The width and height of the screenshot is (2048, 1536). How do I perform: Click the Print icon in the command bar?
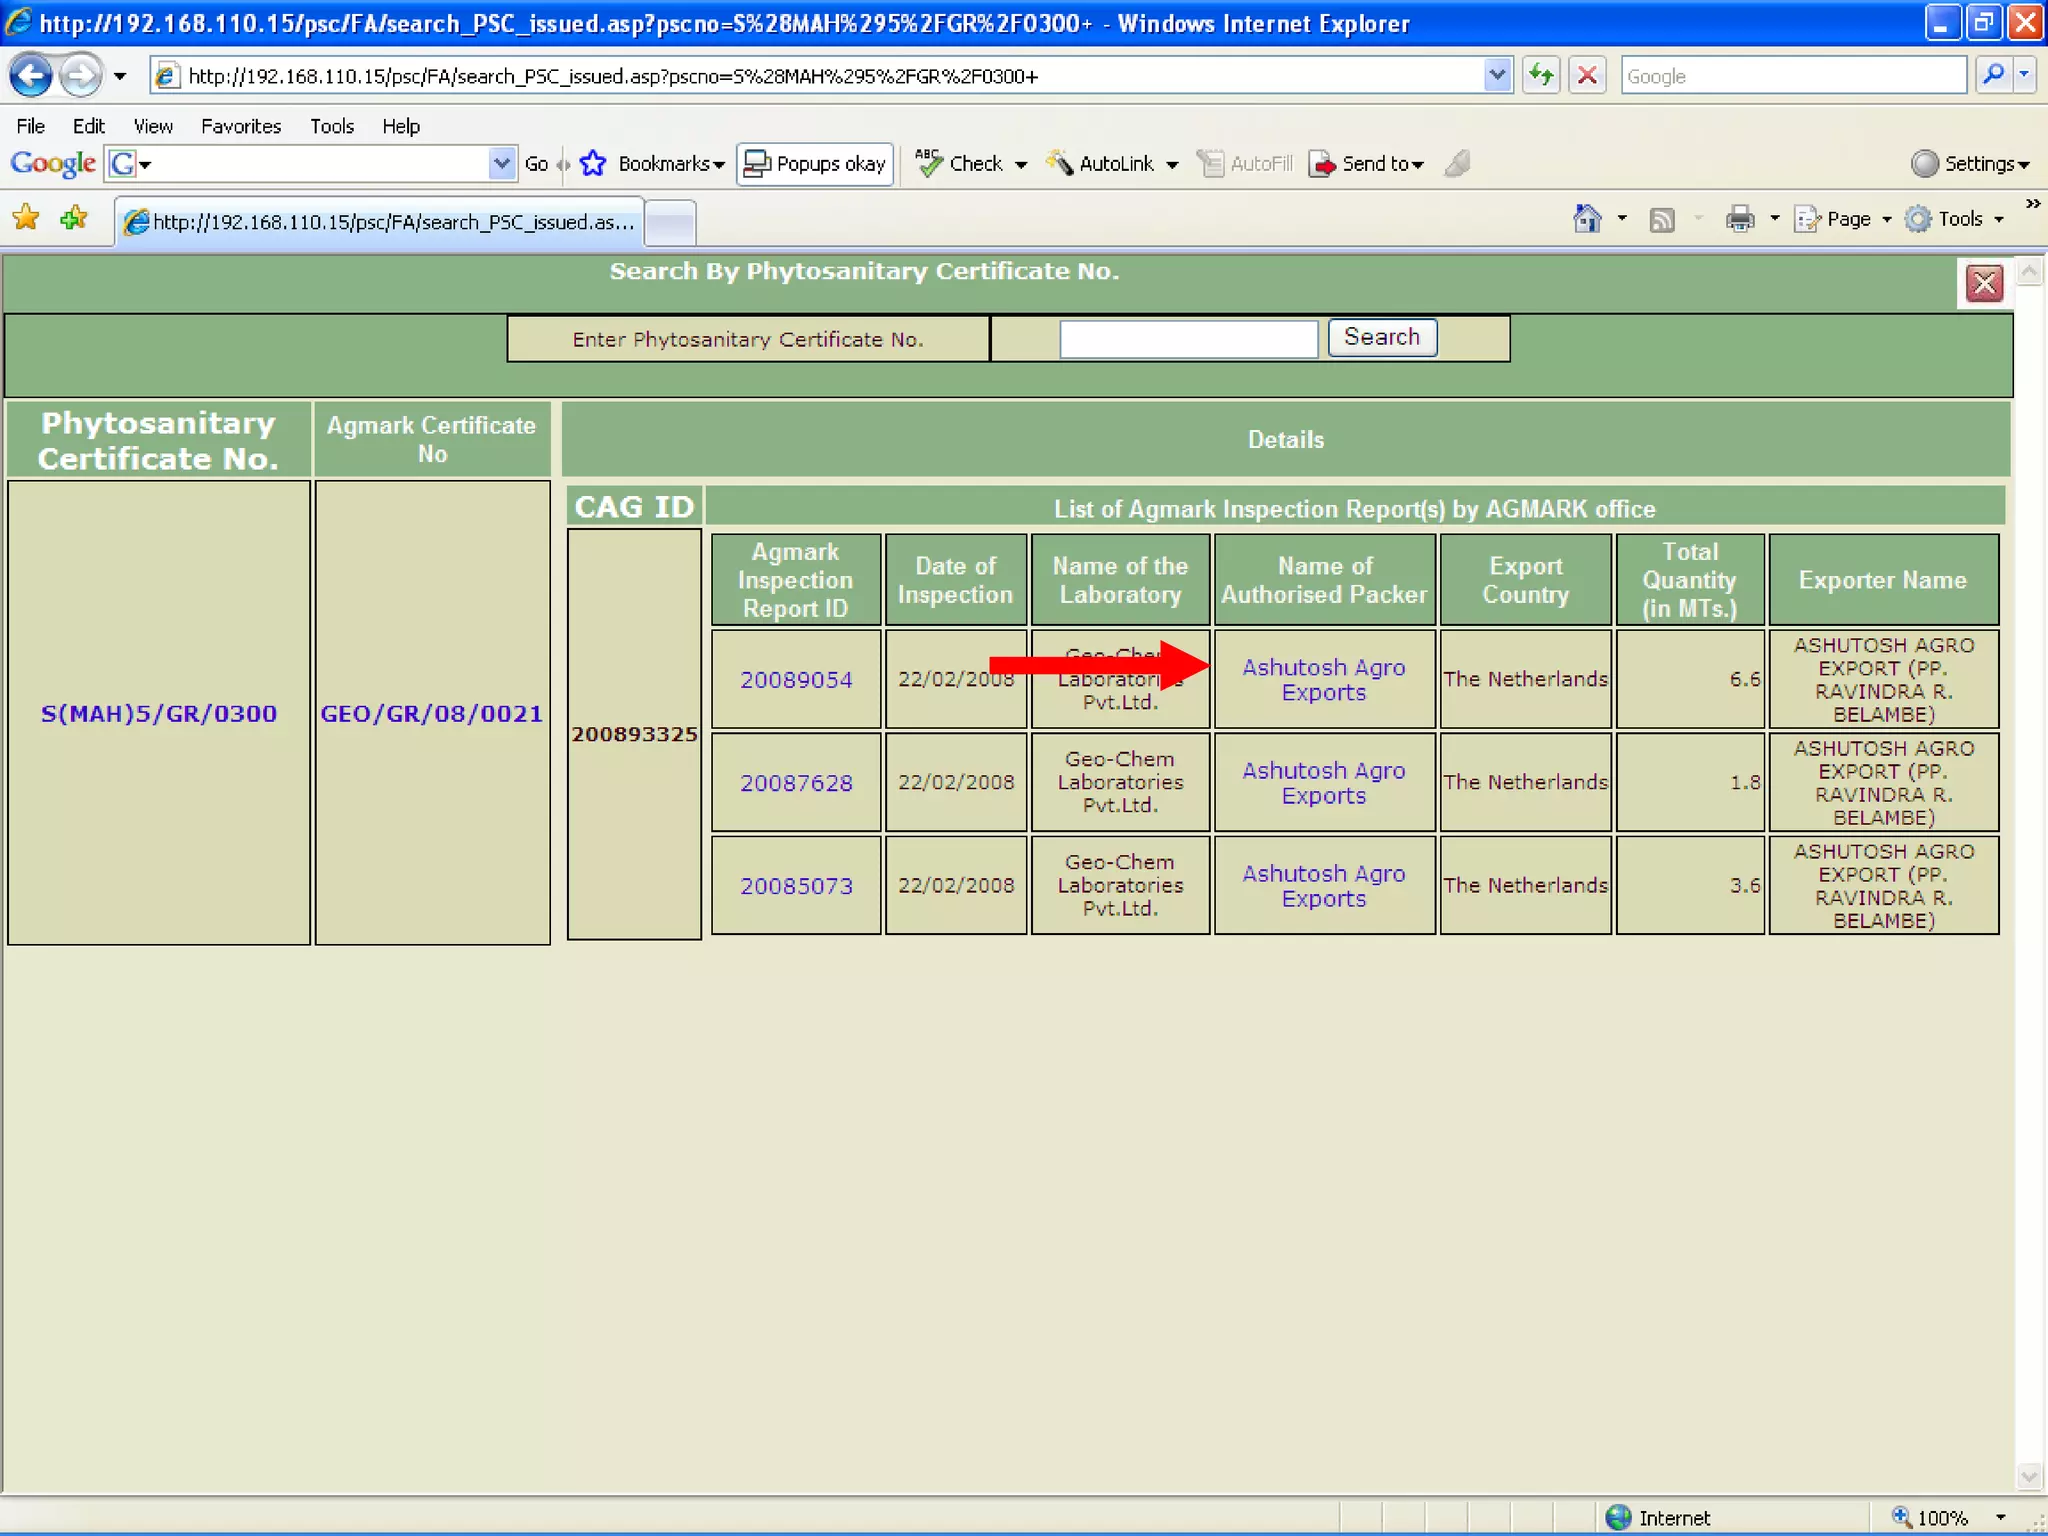point(1740,219)
